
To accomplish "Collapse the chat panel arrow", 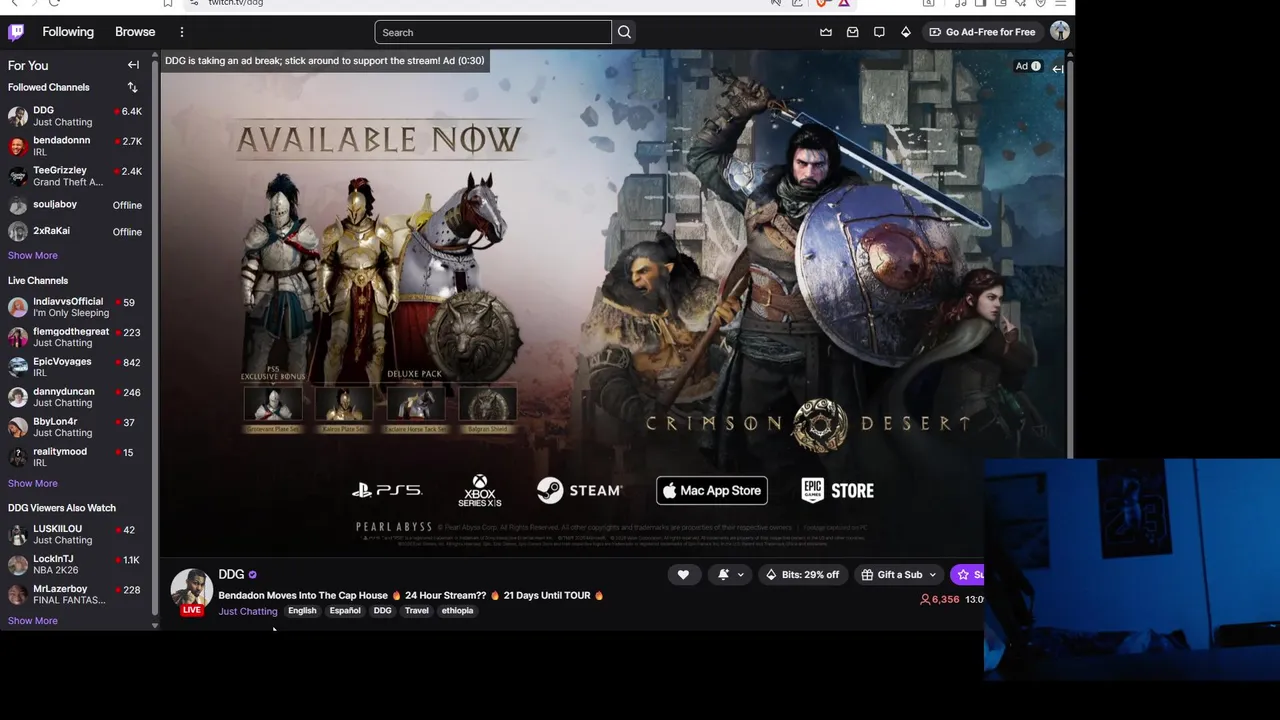I will point(1057,69).
